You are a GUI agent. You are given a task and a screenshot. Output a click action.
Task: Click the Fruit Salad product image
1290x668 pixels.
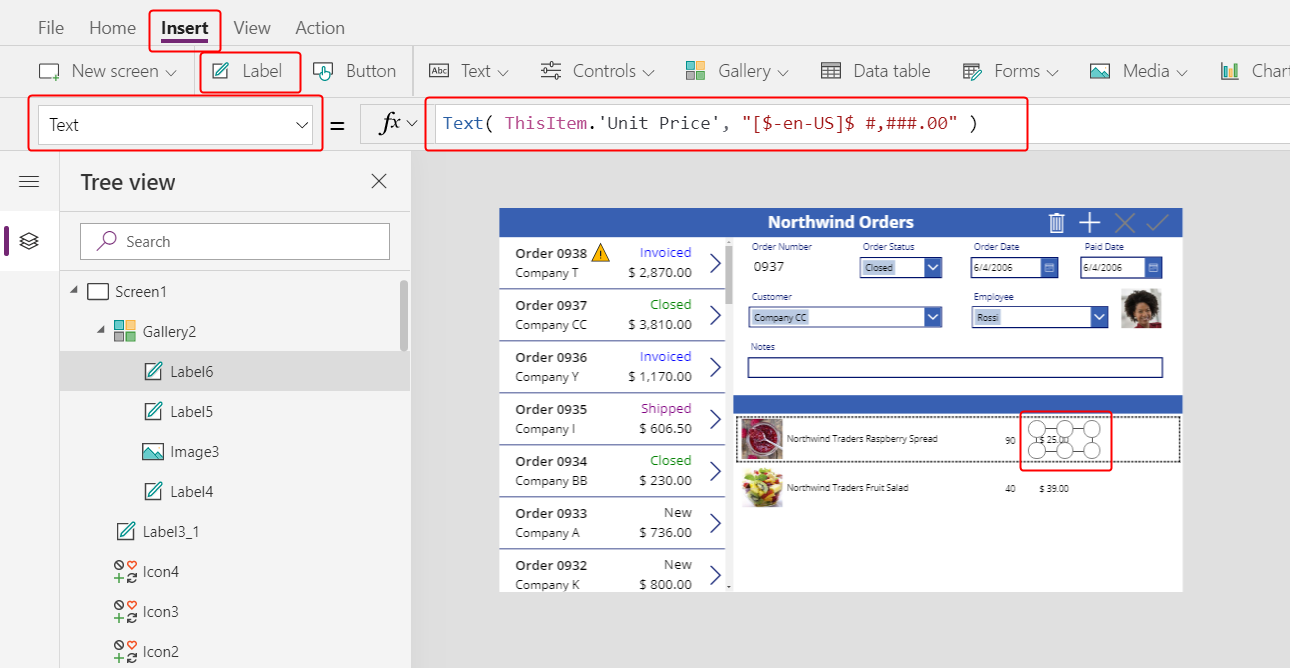pos(762,488)
